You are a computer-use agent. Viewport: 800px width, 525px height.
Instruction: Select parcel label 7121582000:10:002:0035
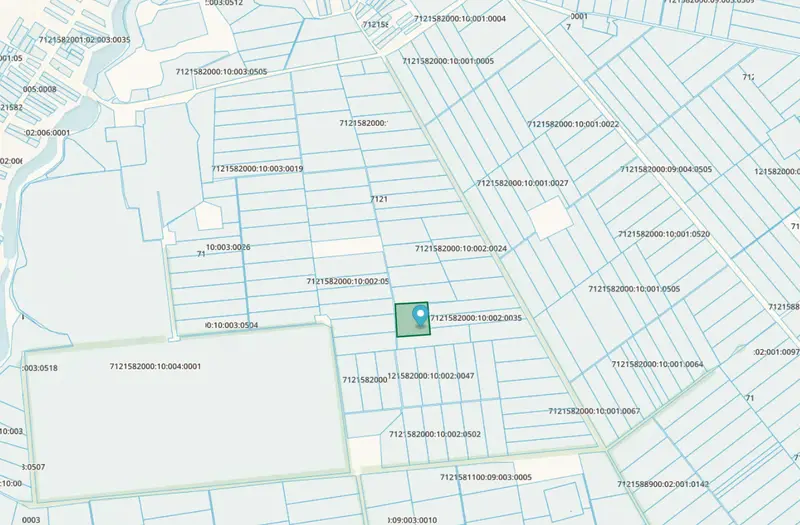[476, 318]
